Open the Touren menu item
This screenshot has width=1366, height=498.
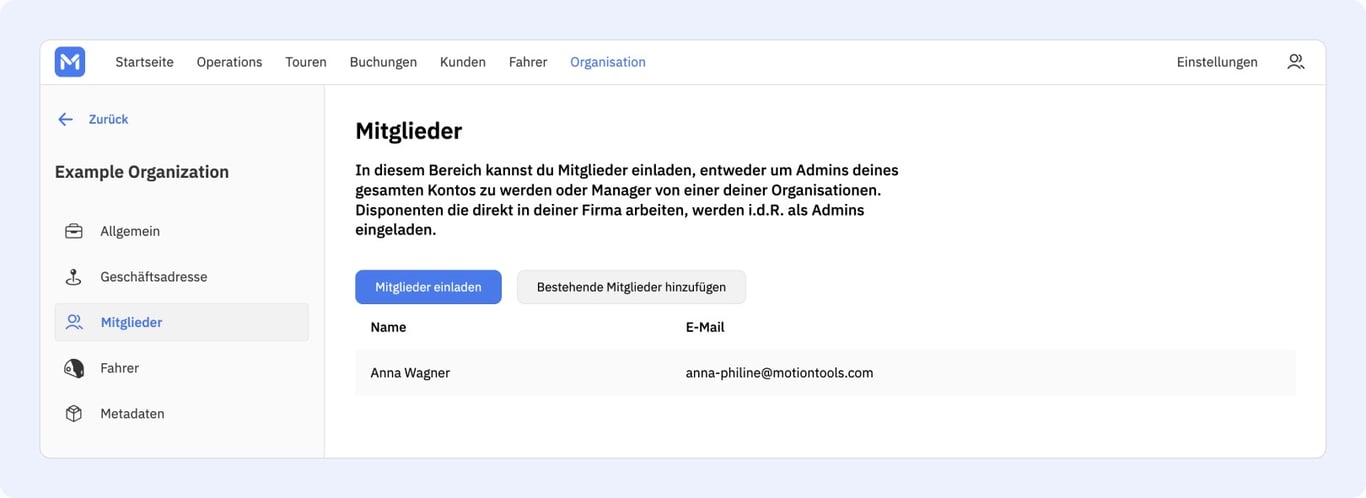click(306, 62)
